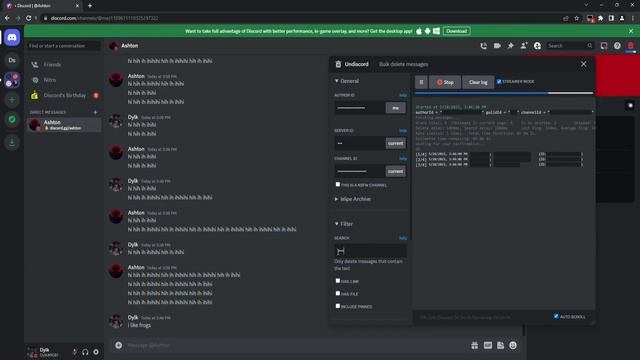Screen dimensions: 640x360
Task: Click the Undiscord trash icon in panel title
Action: 338,64
